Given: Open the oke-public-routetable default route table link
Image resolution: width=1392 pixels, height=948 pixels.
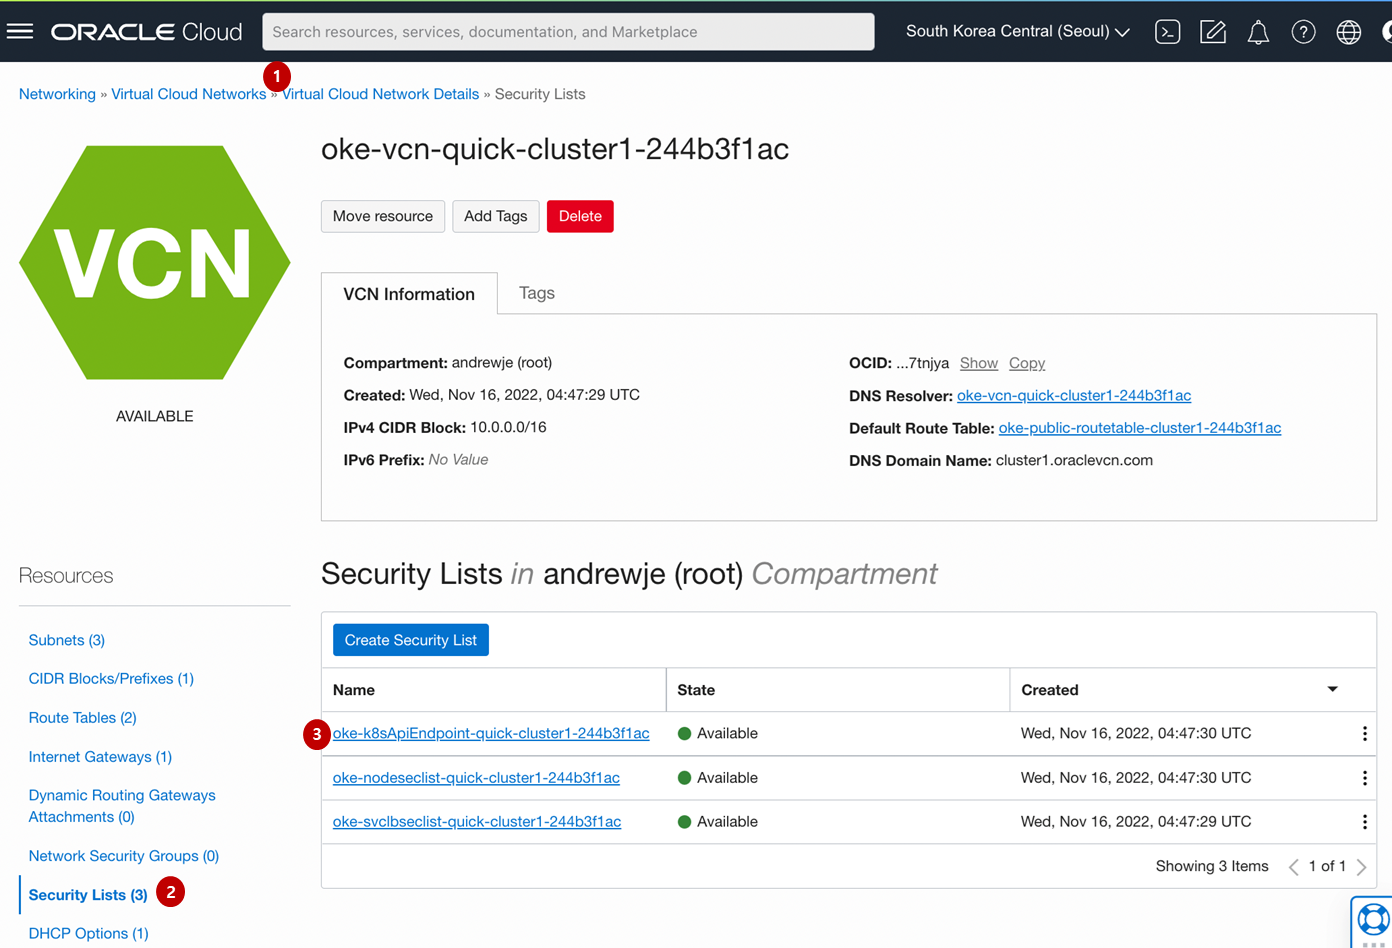Looking at the screenshot, I should [1140, 428].
